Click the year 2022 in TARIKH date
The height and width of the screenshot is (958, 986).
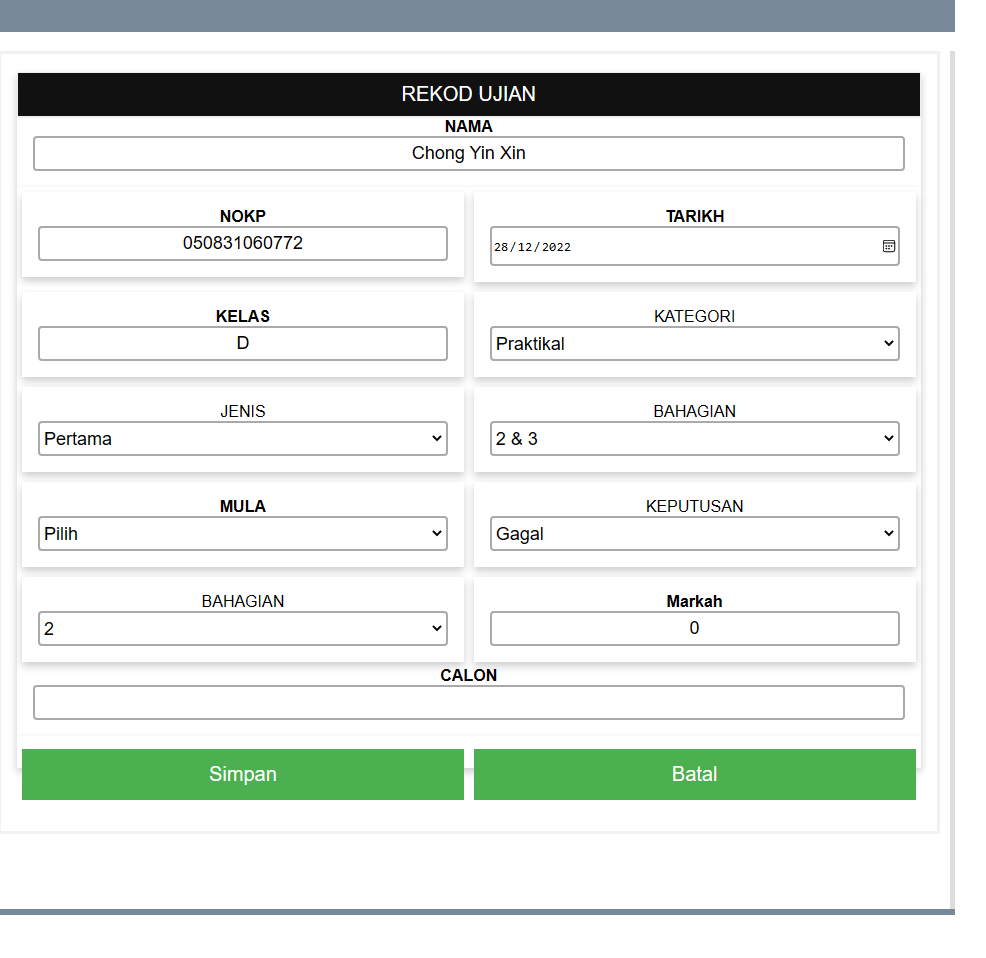pyautogui.click(x=556, y=247)
